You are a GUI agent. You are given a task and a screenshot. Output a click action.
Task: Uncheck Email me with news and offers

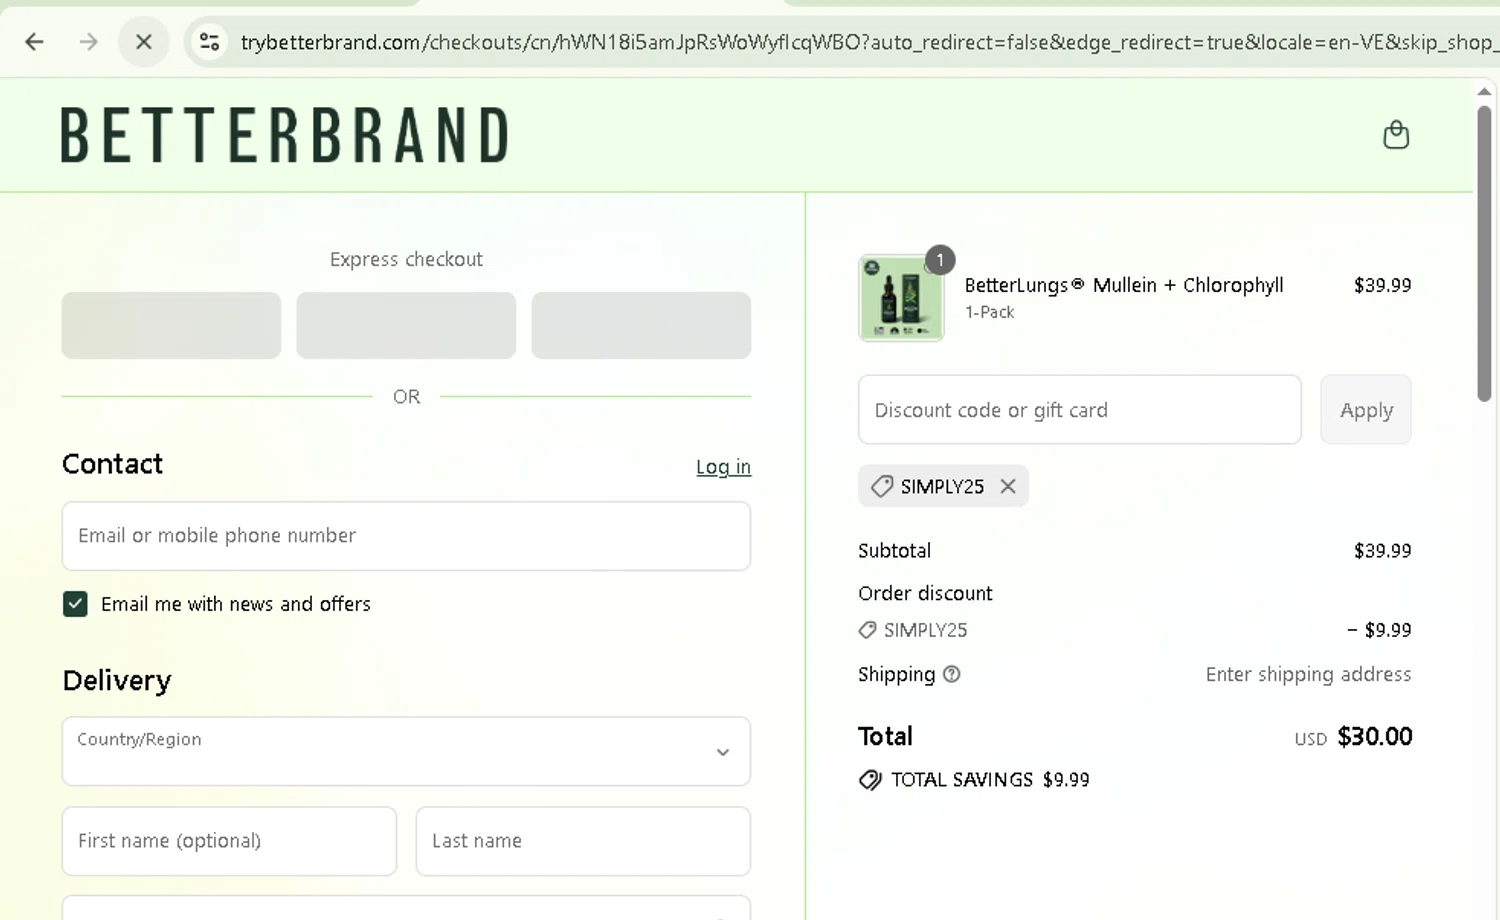click(x=75, y=604)
